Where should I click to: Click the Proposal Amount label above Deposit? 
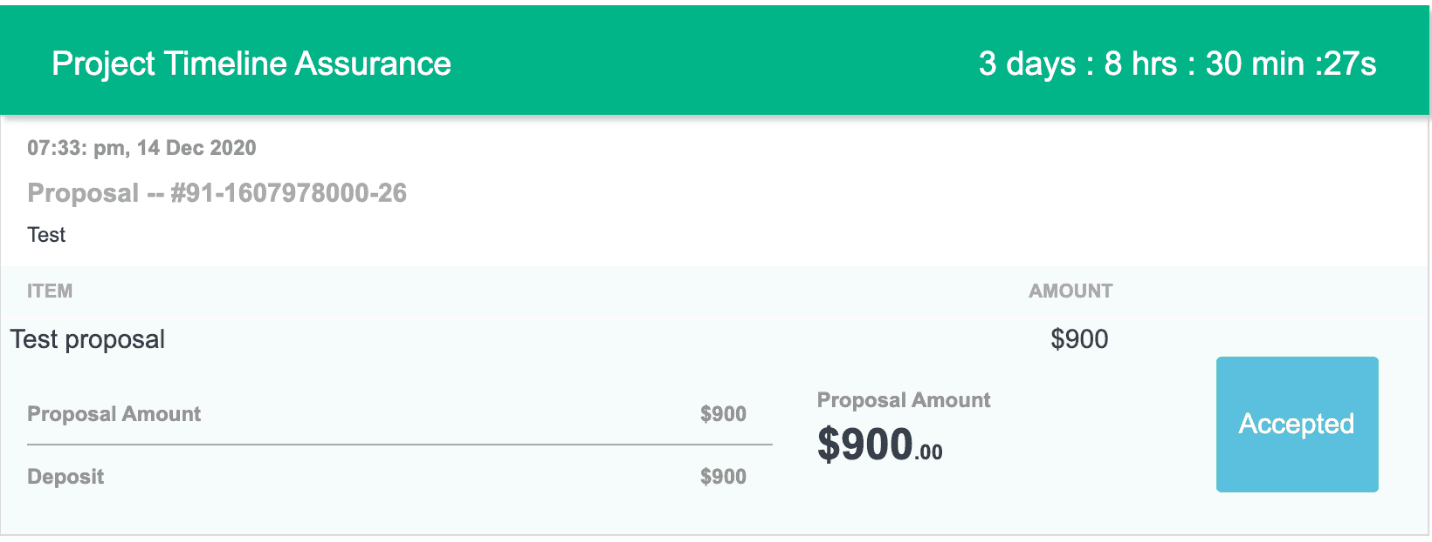tap(114, 414)
